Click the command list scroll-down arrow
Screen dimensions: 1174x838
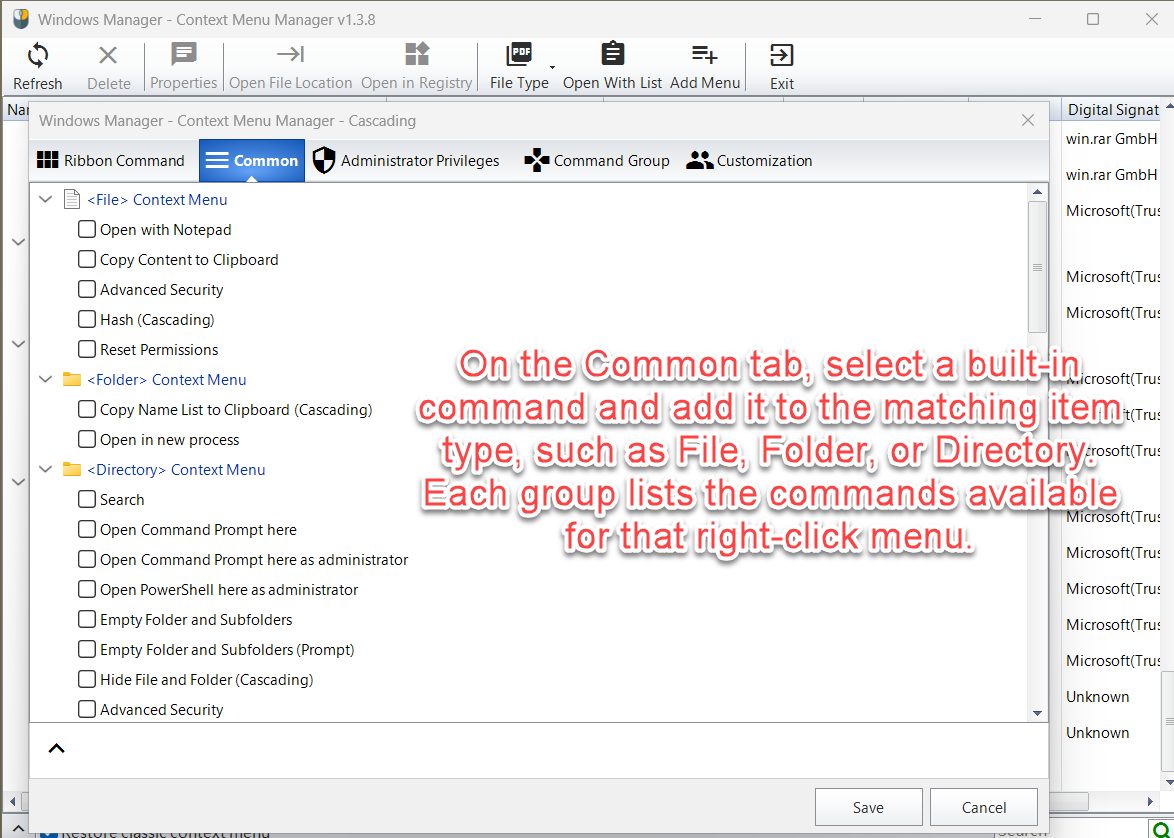pyautogui.click(x=1037, y=713)
